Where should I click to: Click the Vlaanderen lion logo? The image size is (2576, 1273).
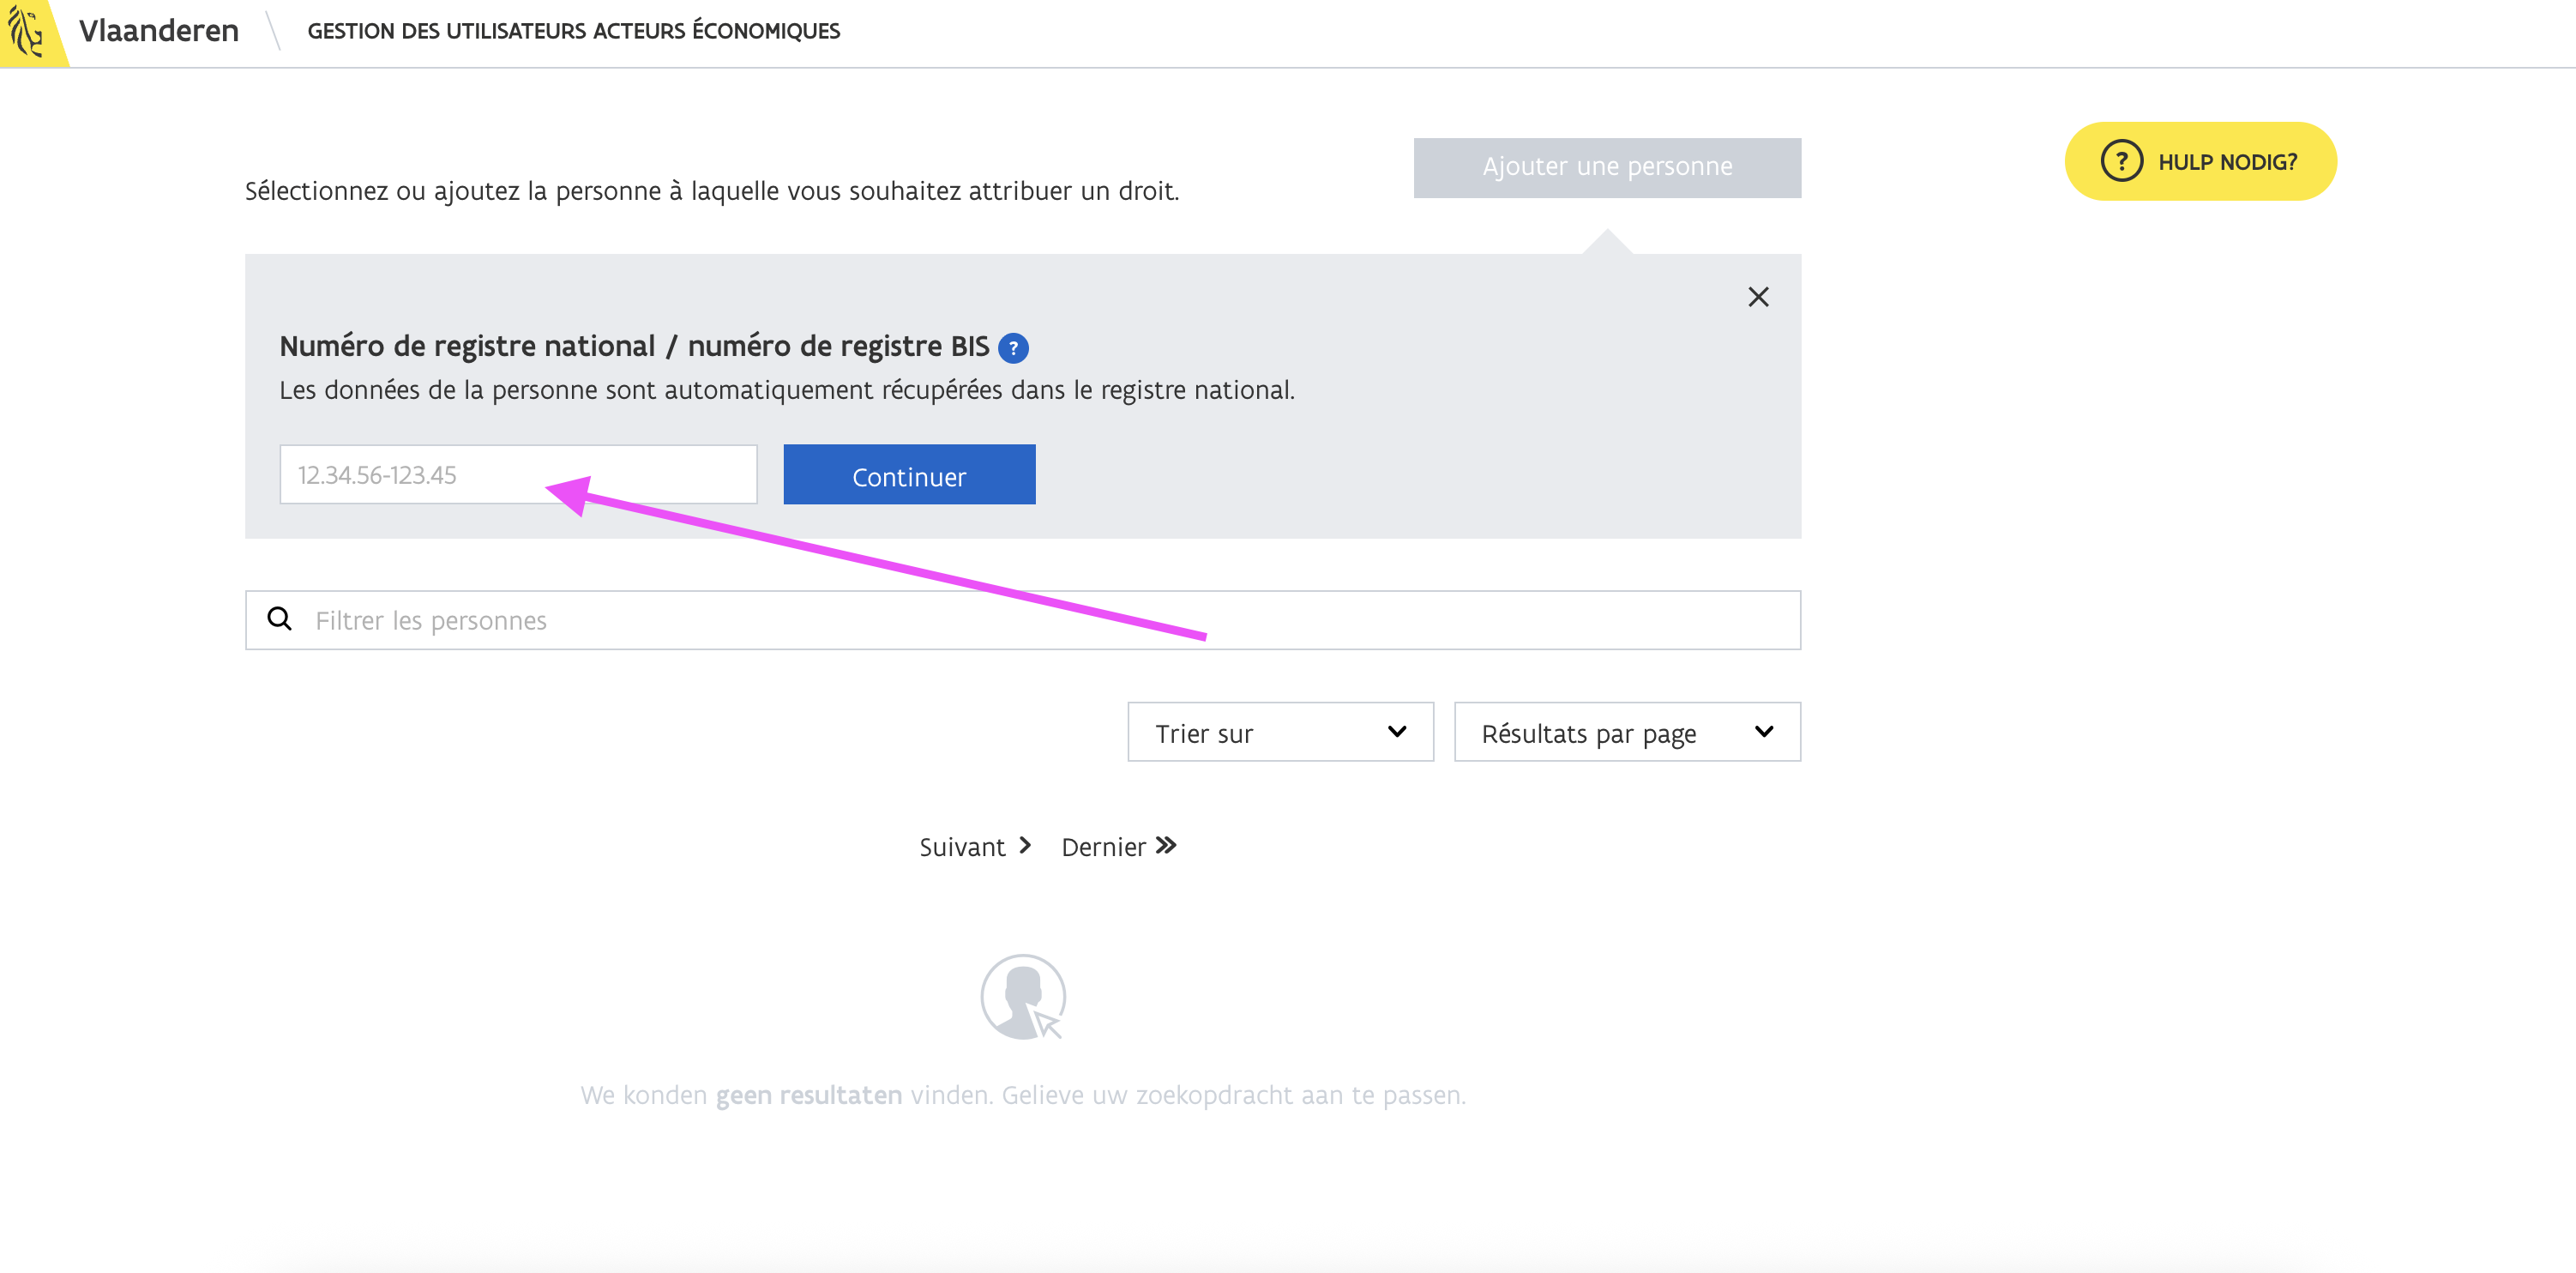pos(27,31)
